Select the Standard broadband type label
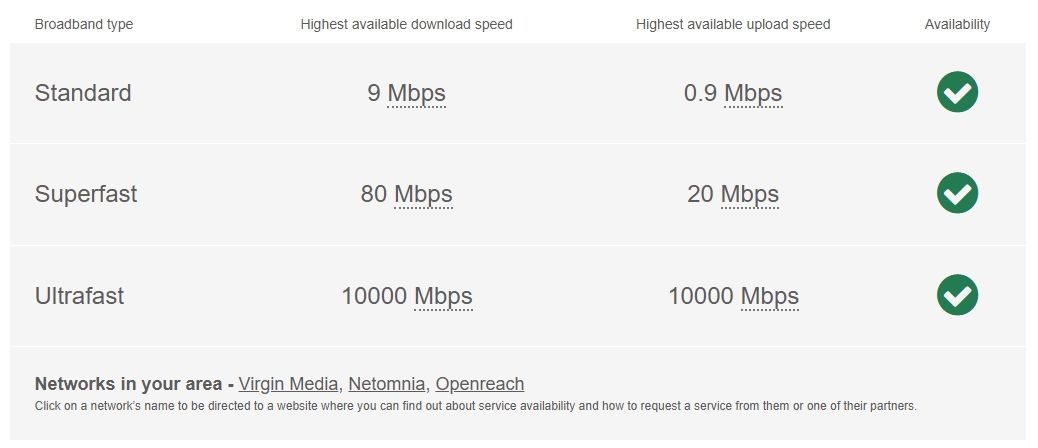Screen dimensions: 1038x448 83,93
